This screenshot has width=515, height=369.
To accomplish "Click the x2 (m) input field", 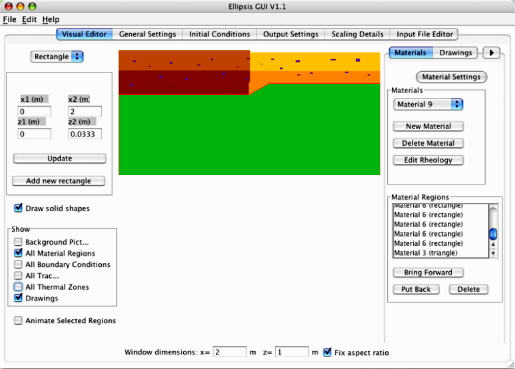I will click(x=85, y=111).
